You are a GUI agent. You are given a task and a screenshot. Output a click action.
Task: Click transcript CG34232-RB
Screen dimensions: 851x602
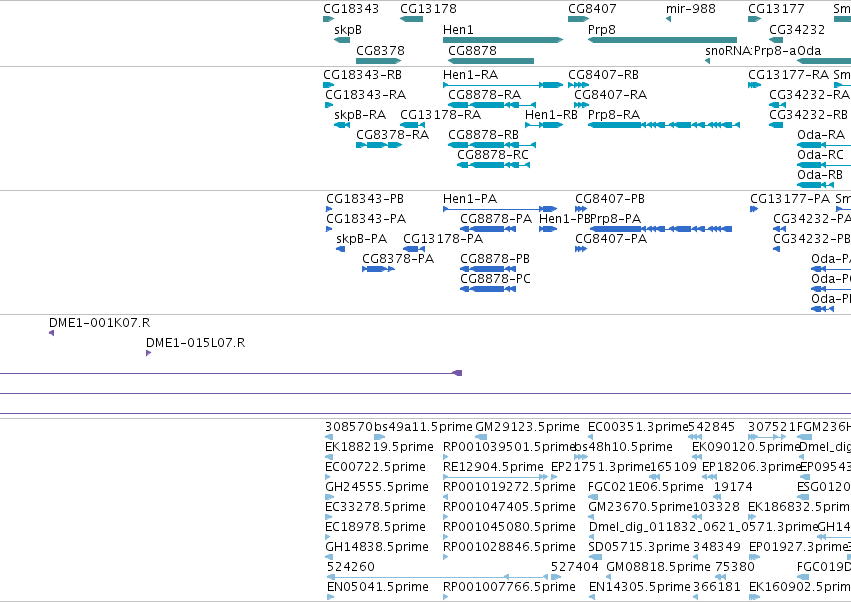coord(776,125)
